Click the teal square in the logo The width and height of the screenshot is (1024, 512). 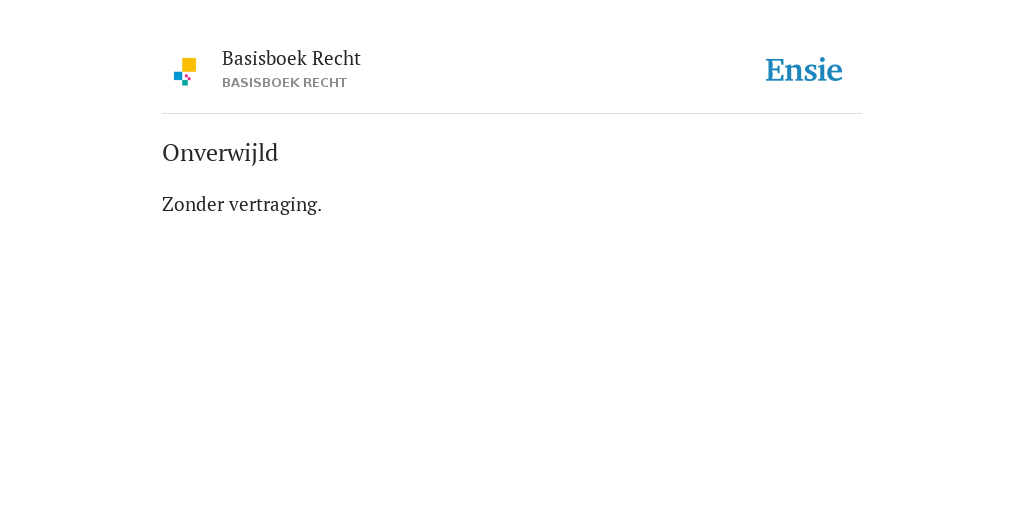(x=185, y=83)
